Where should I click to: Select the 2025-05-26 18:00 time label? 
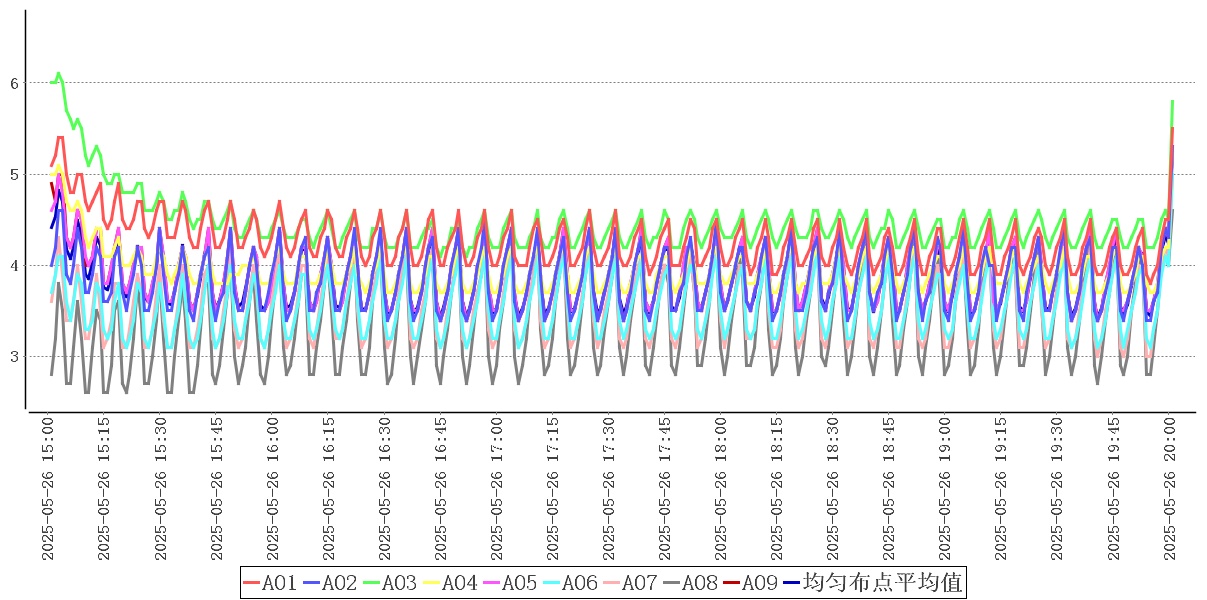pyautogui.click(x=721, y=490)
